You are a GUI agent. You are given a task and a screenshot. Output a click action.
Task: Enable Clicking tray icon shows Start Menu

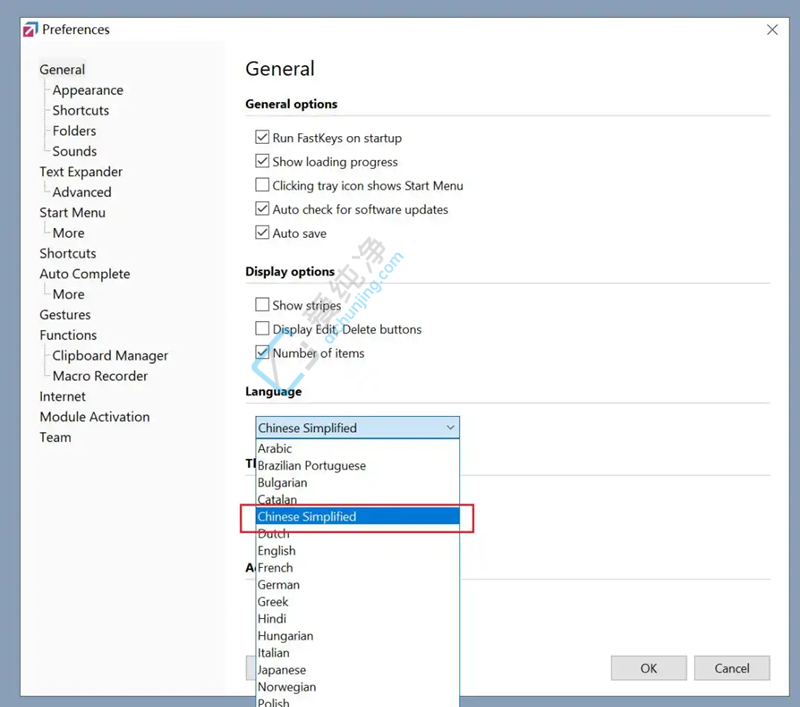[262, 185]
